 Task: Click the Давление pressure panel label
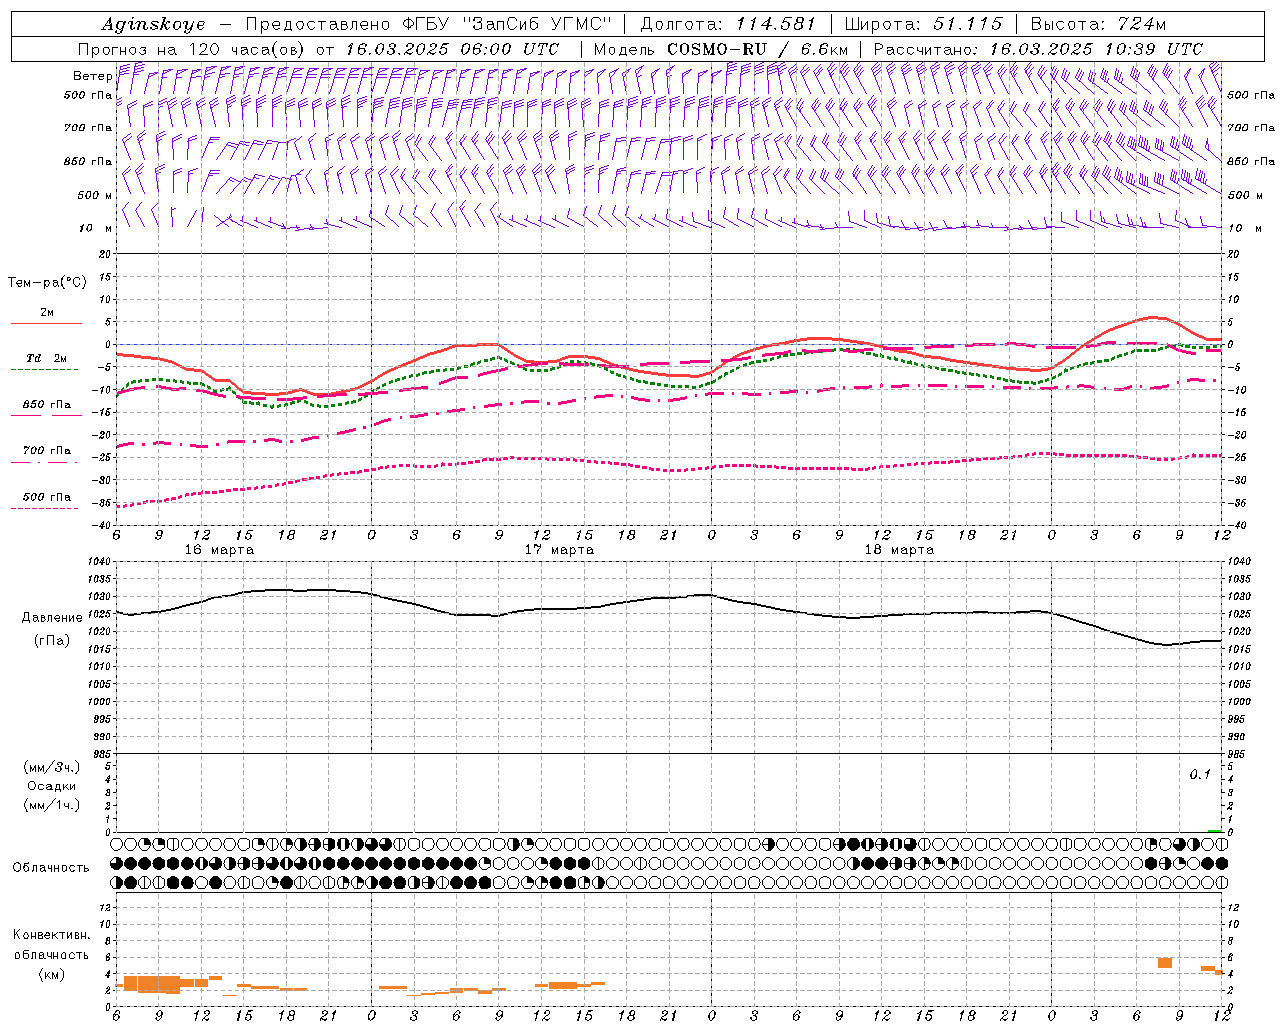(52, 618)
